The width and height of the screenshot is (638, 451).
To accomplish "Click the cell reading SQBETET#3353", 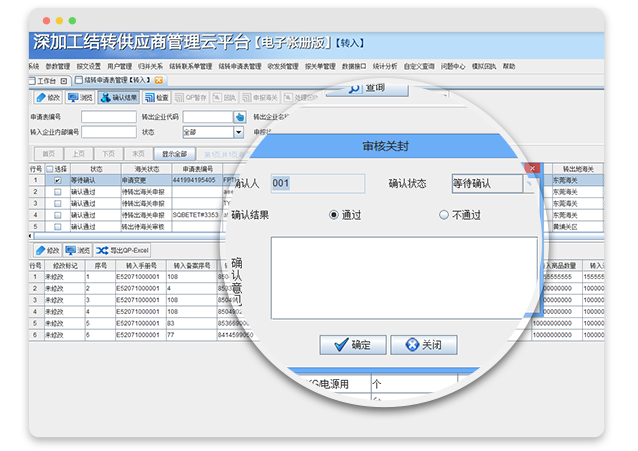I will (x=195, y=215).
